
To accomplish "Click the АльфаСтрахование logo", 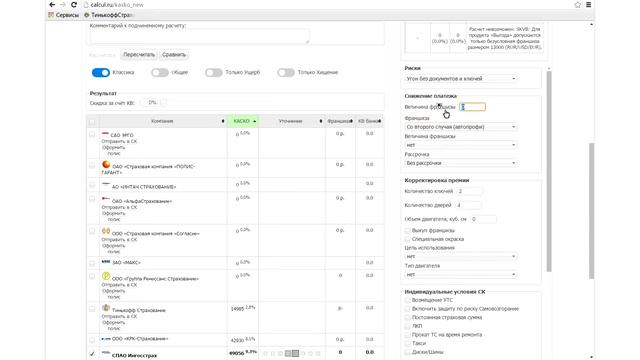I will [106, 199].
